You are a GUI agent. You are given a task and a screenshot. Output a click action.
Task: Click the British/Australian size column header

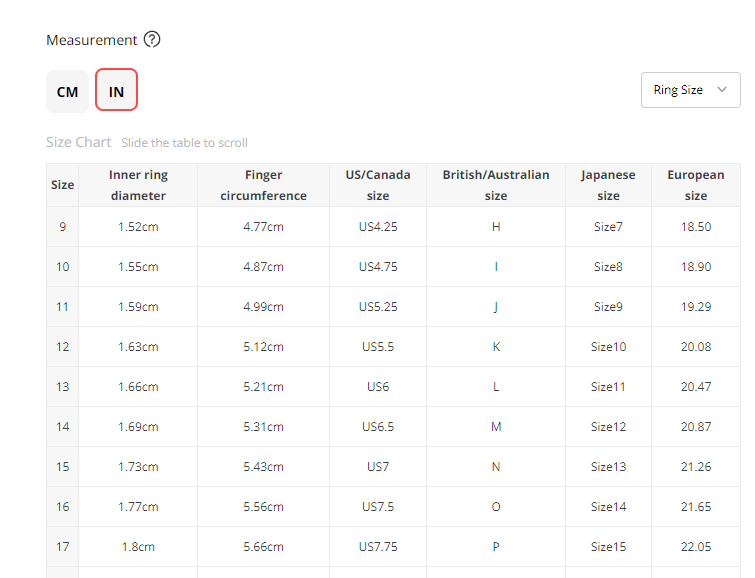tap(495, 185)
